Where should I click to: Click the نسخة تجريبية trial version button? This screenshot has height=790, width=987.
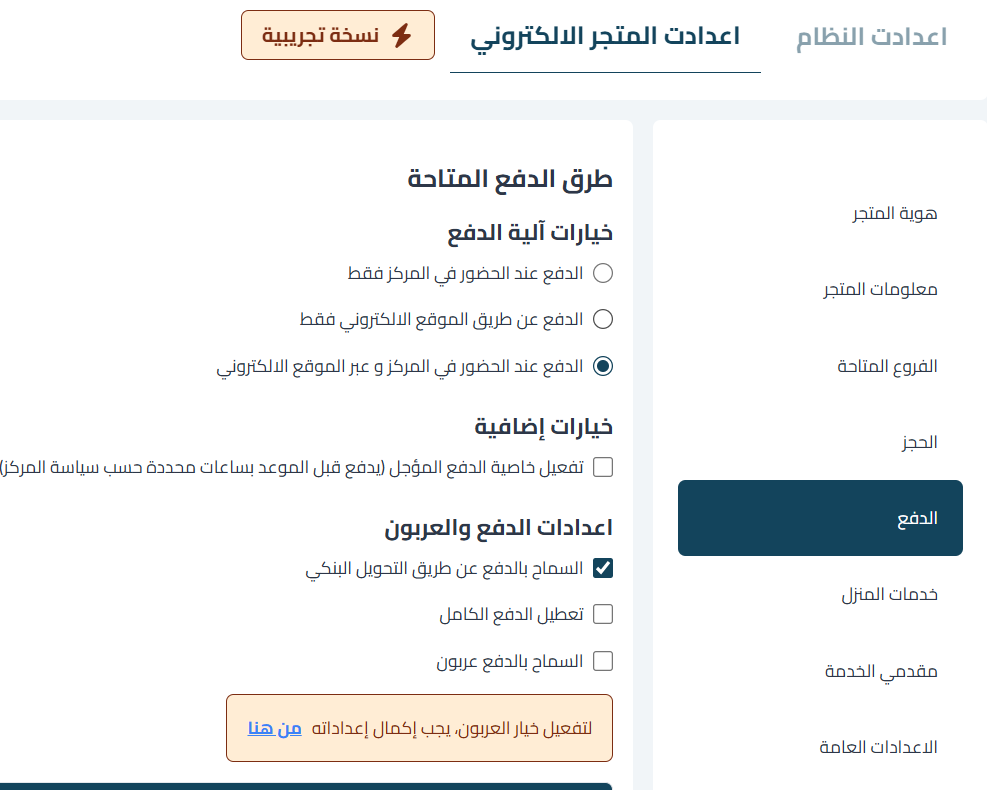point(338,35)
